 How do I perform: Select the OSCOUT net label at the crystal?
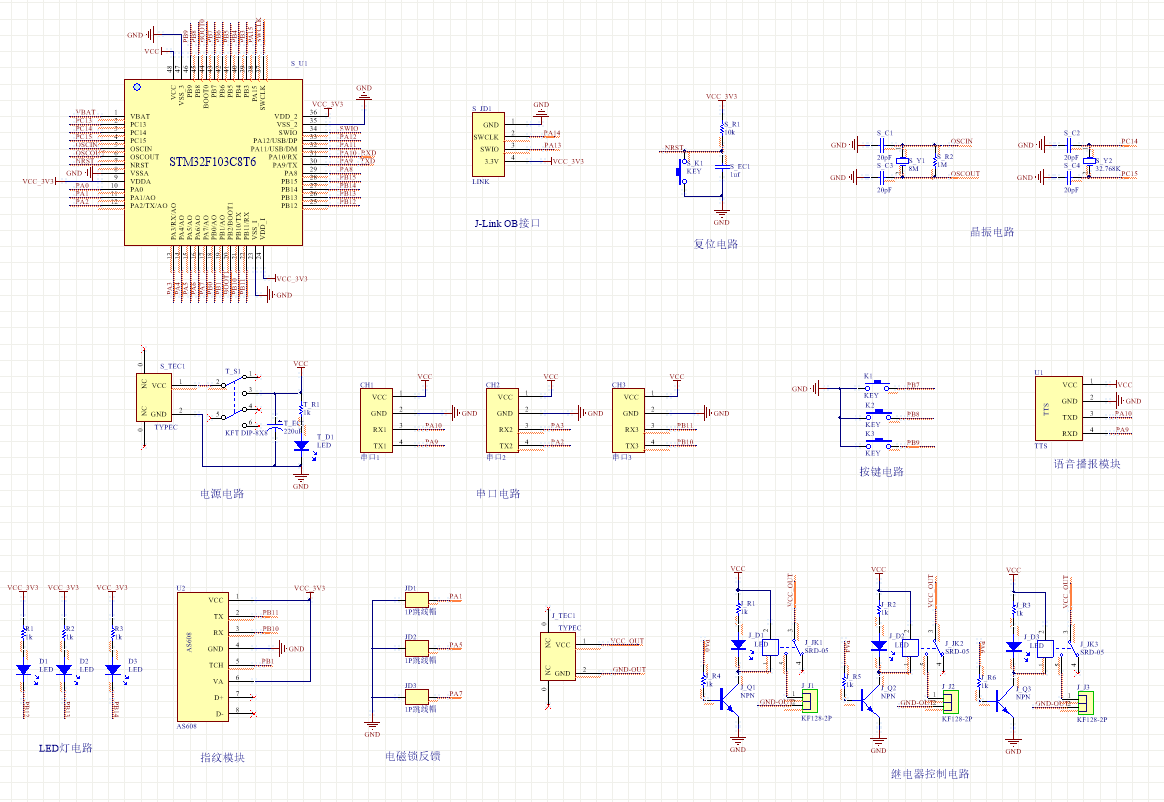click(965, 174)
